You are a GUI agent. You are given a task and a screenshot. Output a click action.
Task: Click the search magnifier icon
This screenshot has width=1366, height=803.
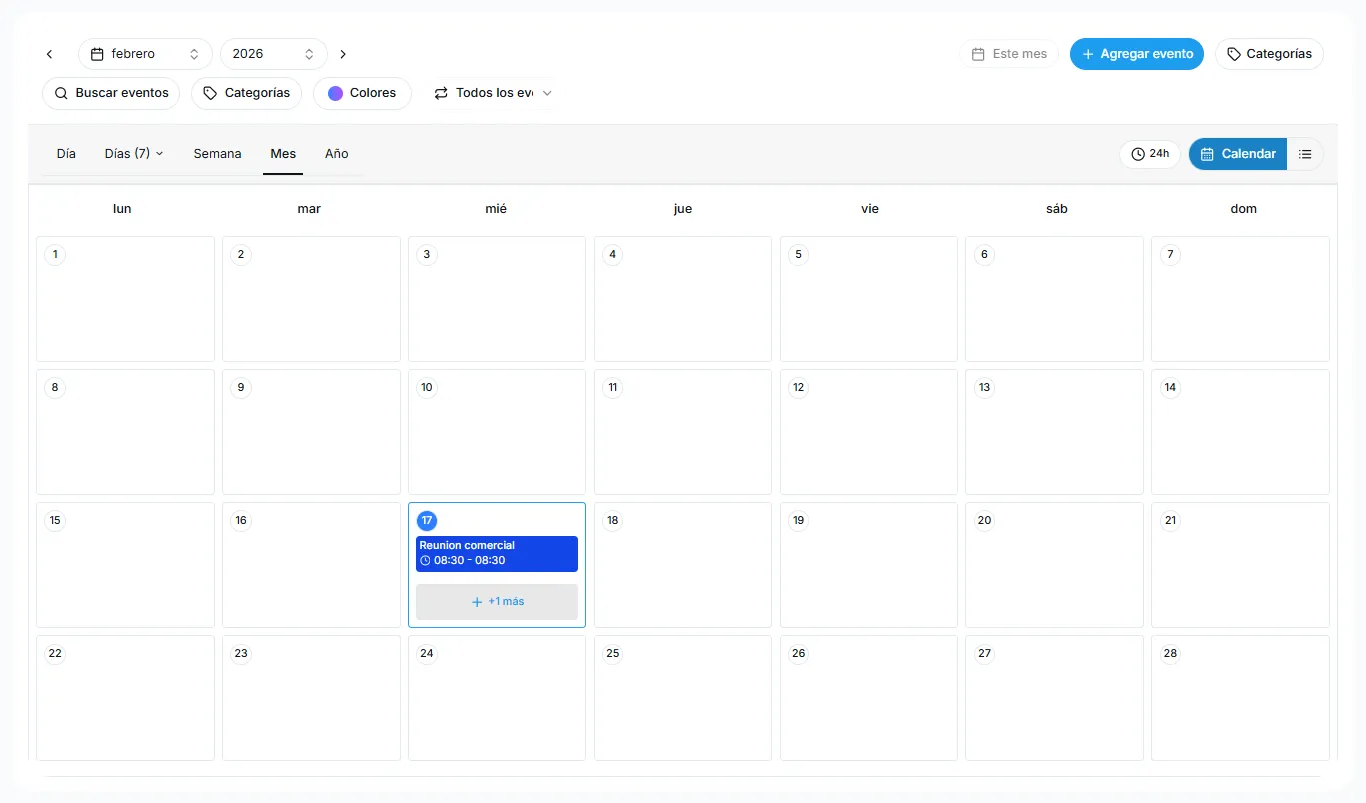click(61, 93)
